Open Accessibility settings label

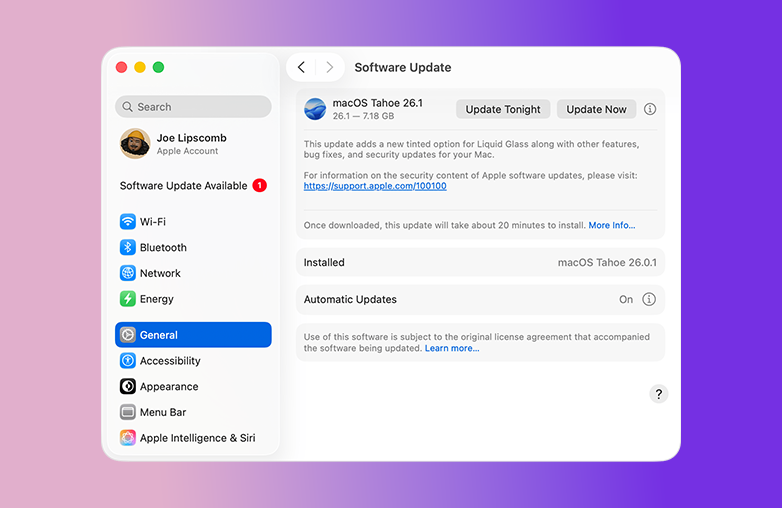click(170, 361)
